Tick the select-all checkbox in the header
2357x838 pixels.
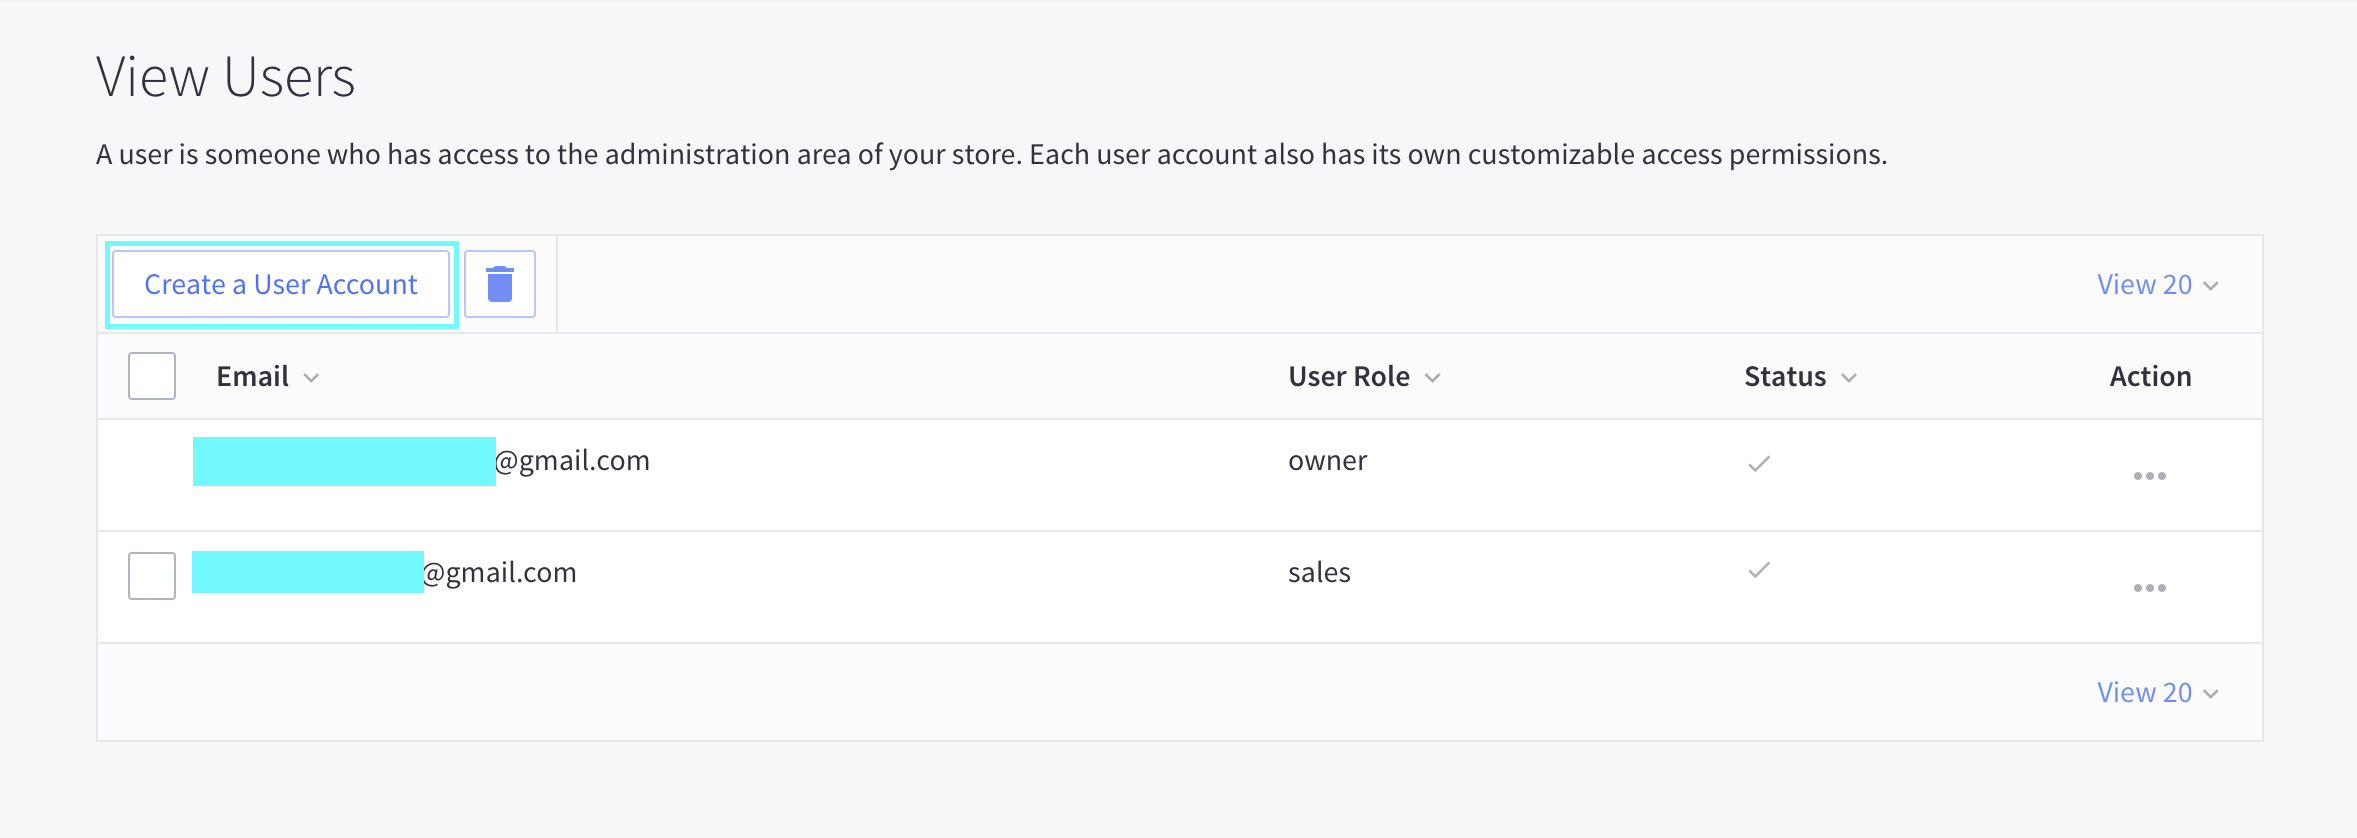click(x=152, y=376)
